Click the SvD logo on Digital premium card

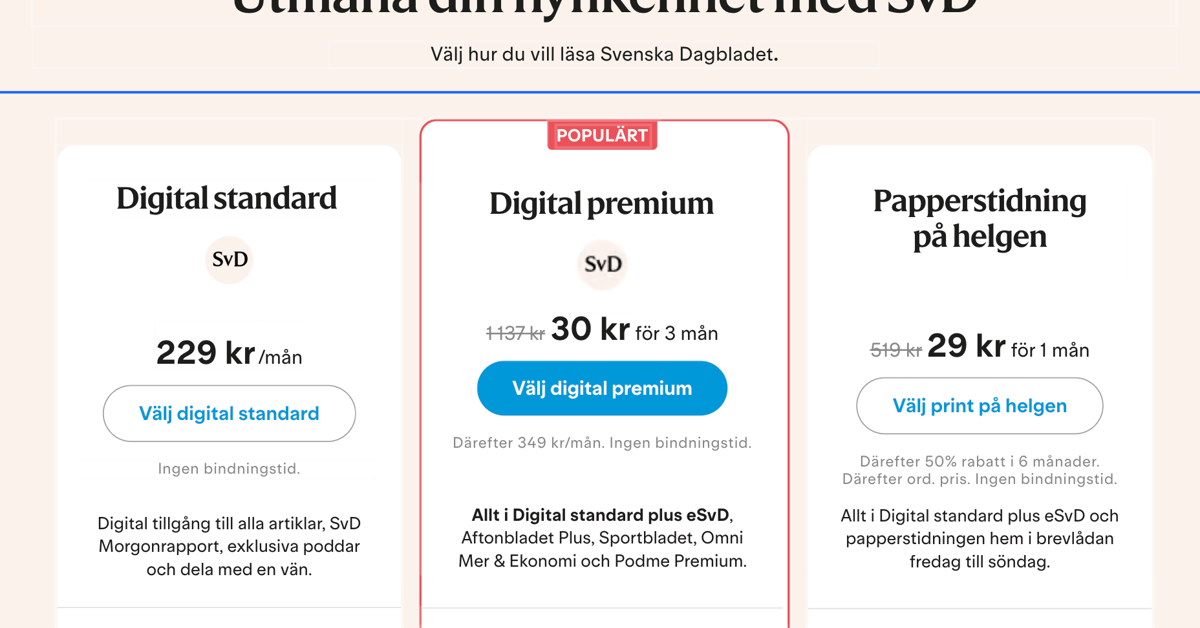[602, 265]
